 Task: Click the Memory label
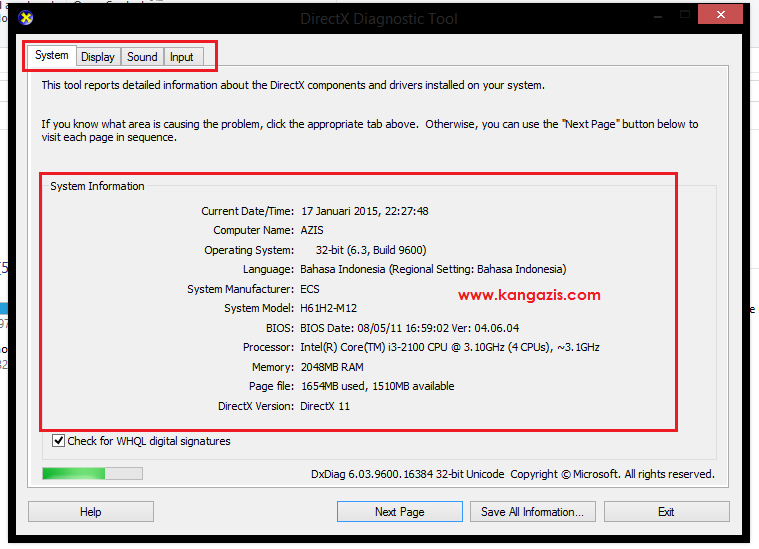(273, 367)
